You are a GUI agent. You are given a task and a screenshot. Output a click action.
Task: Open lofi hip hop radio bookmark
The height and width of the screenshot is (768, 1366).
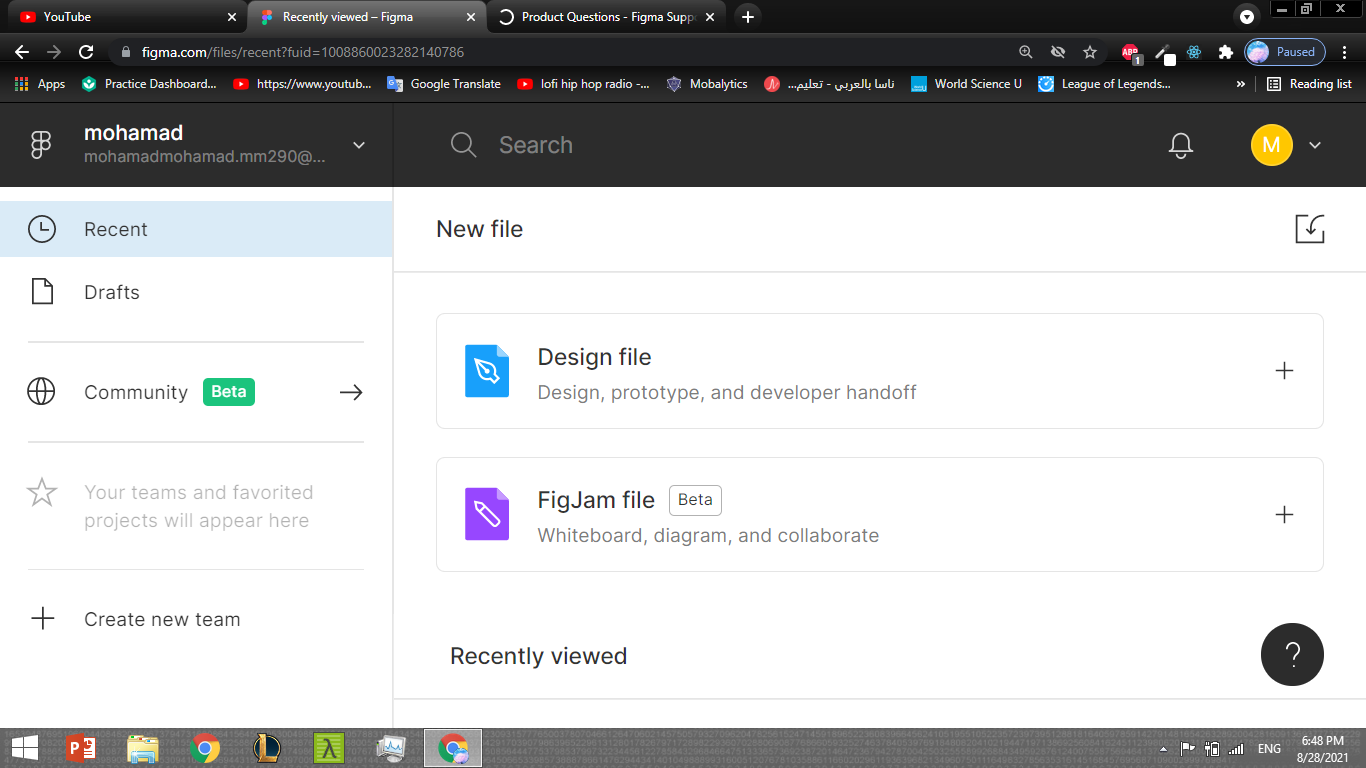584,84
